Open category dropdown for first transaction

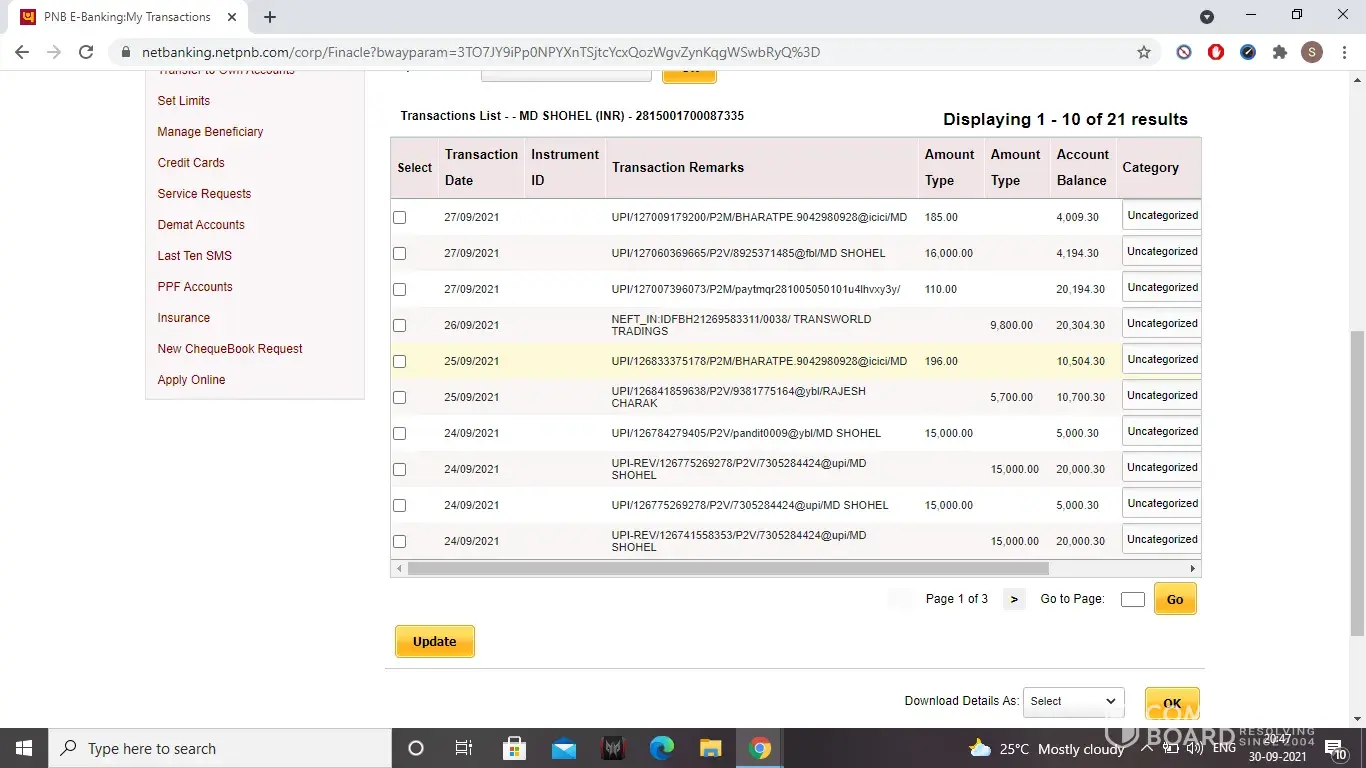[x=1161, y=216]
